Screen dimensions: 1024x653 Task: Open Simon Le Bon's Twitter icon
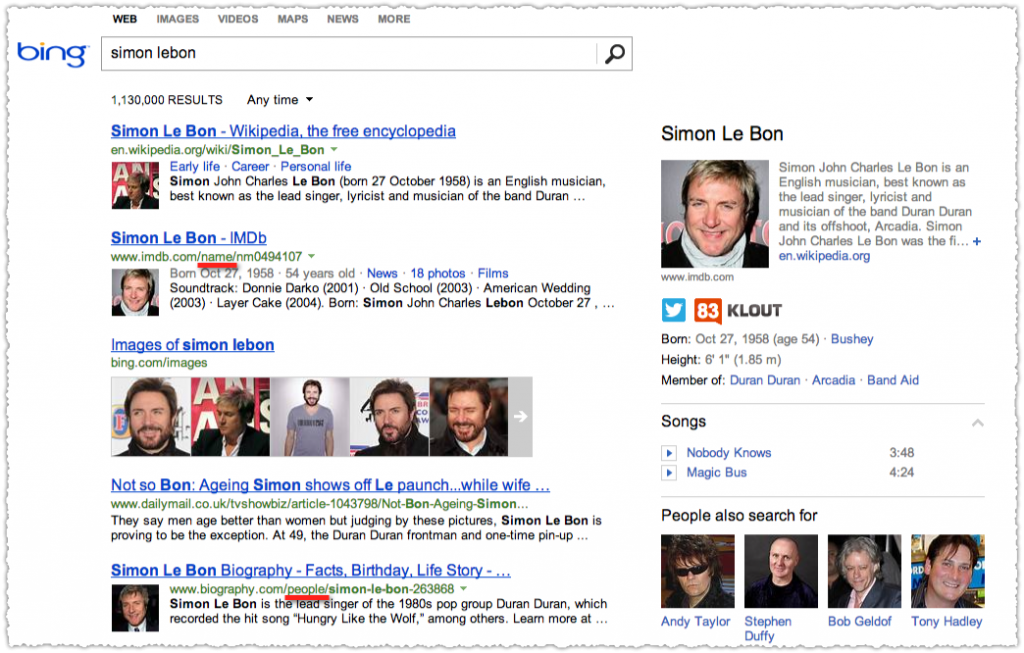point(673,310)
